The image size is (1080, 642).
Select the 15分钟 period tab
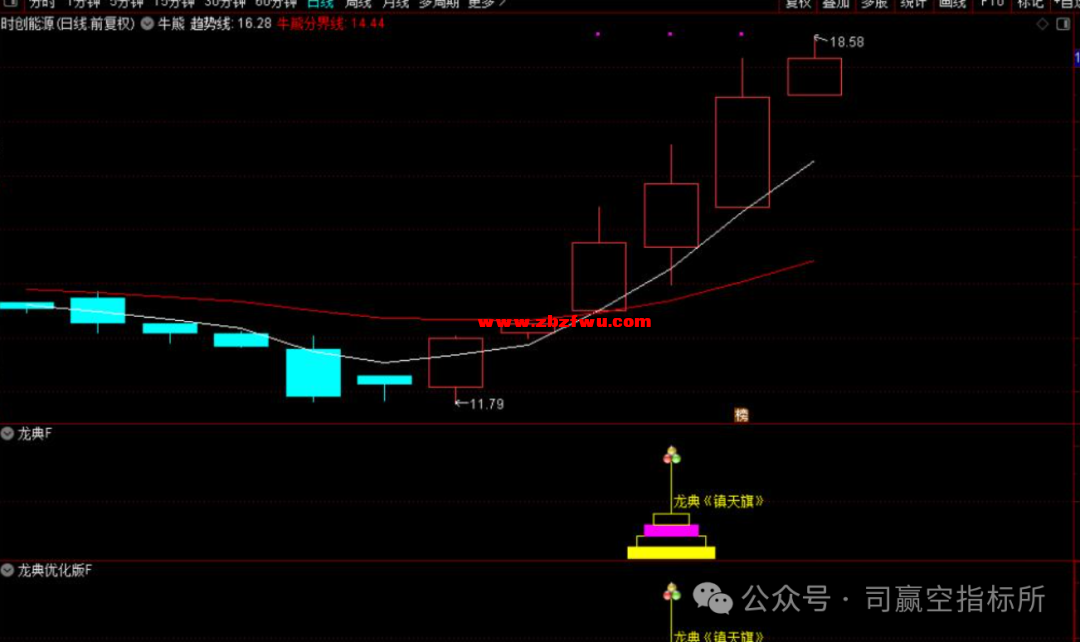(174, 3)
